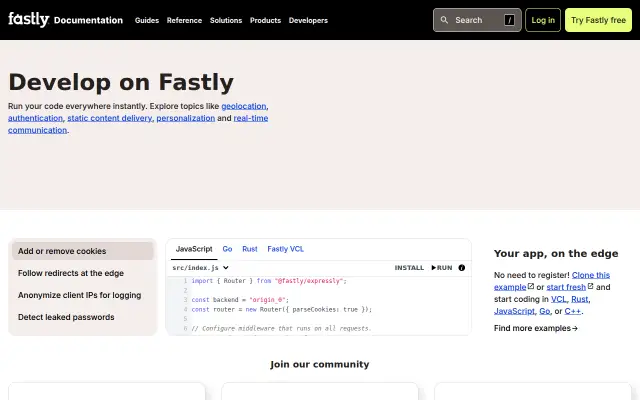This screenshot has width=640, height=400.
Task: Click 'Your app, on the edge' heading
Action: pos(556,253)
